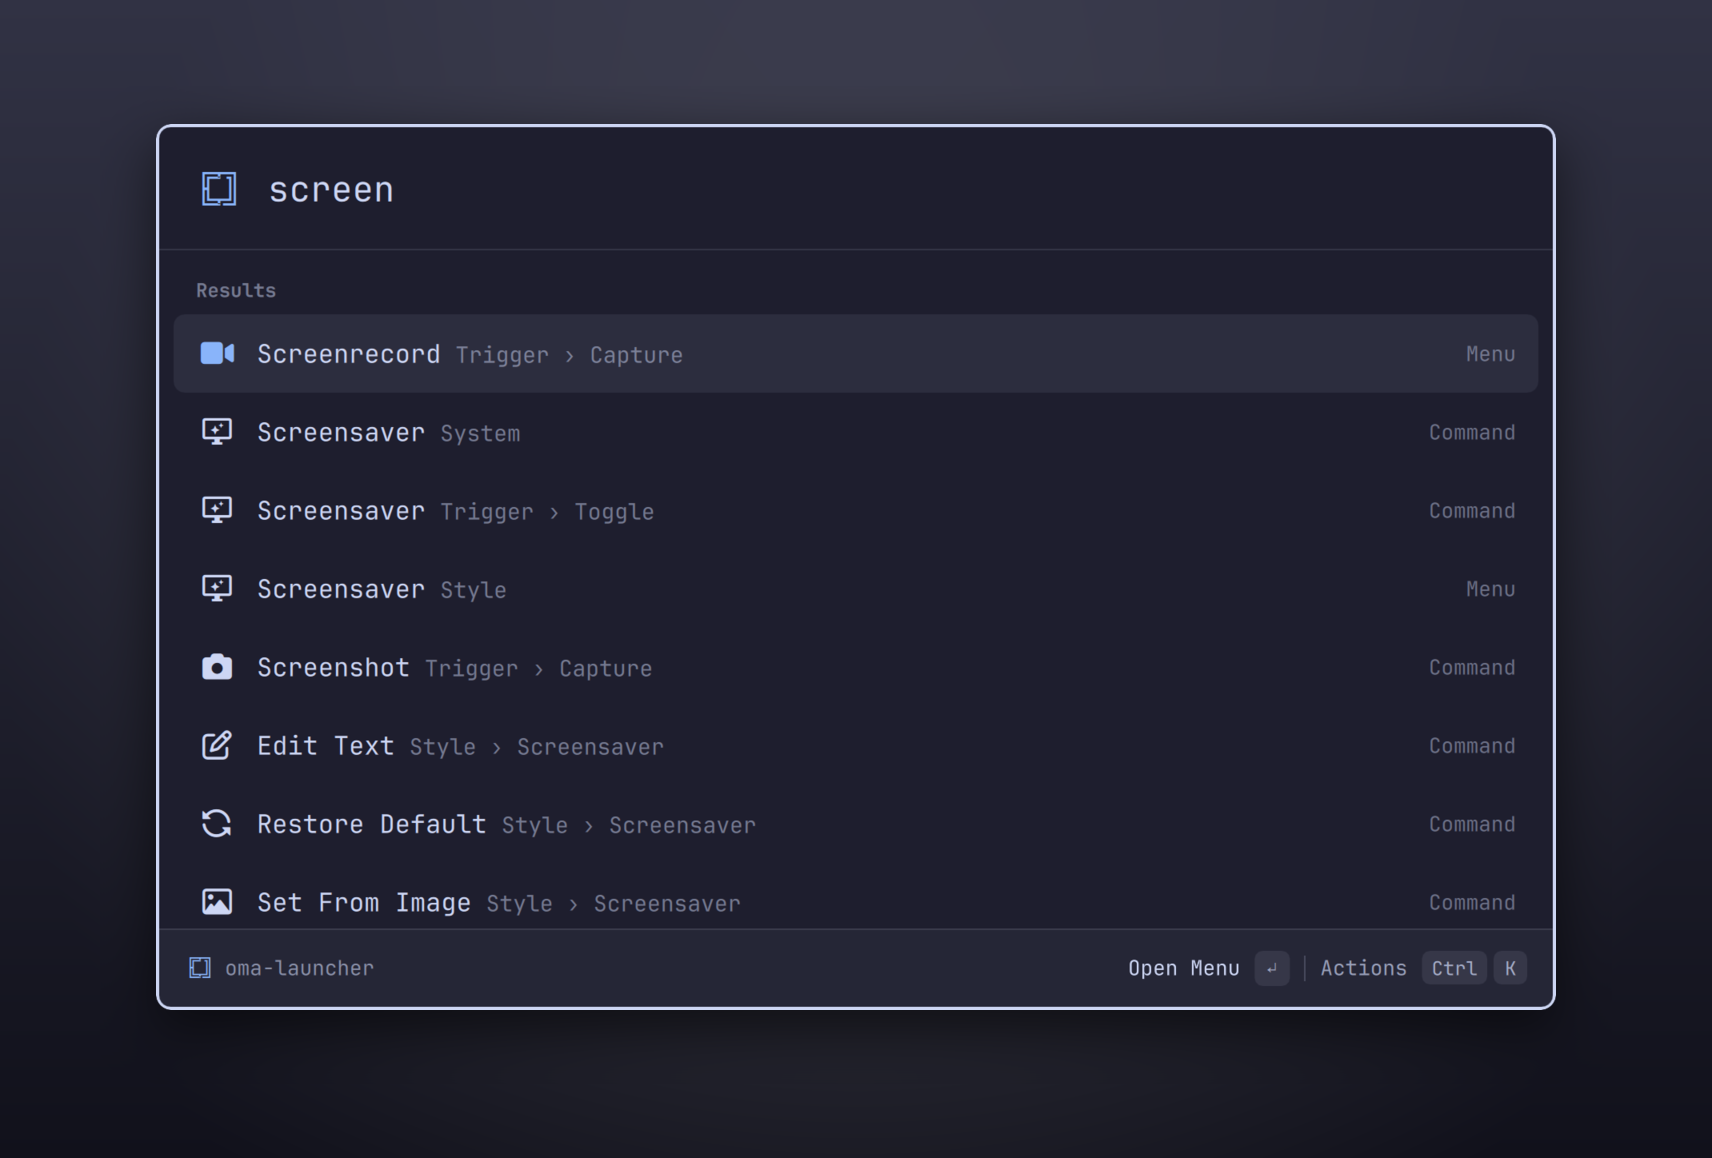Click 'Command' label on the Restore Default row
Image resolution: width=1712 pixels, height=1158 pixels.
(1472, 824)
